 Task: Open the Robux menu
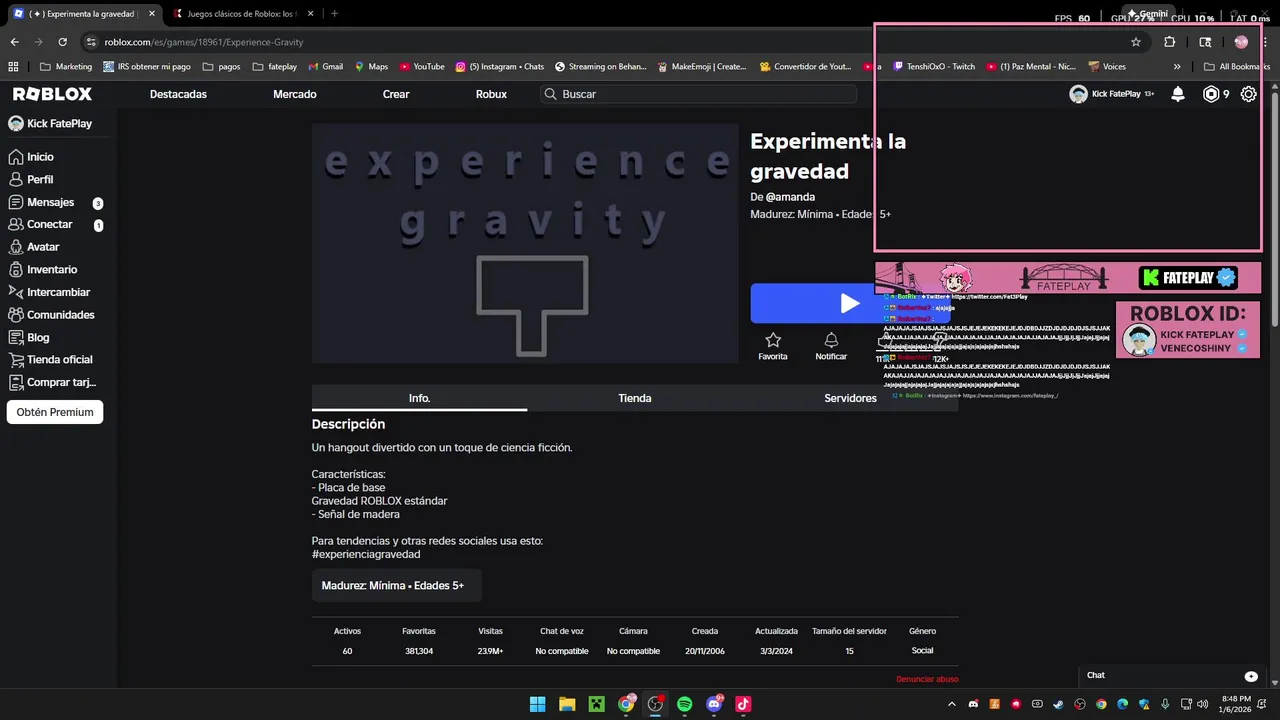[491, 94]
